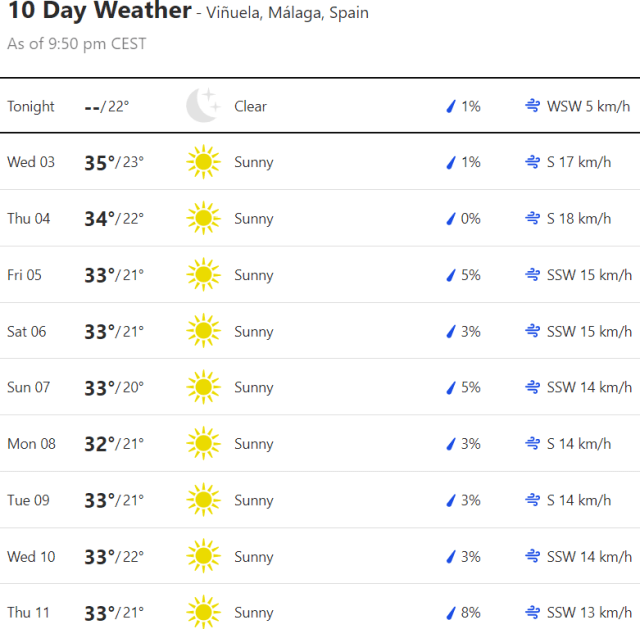Image resolution: width=640 pixels, height=629 pixels.
Task: Click the 10 Day Weather heading
Action: pyautogui.click(x=100, y=12)
